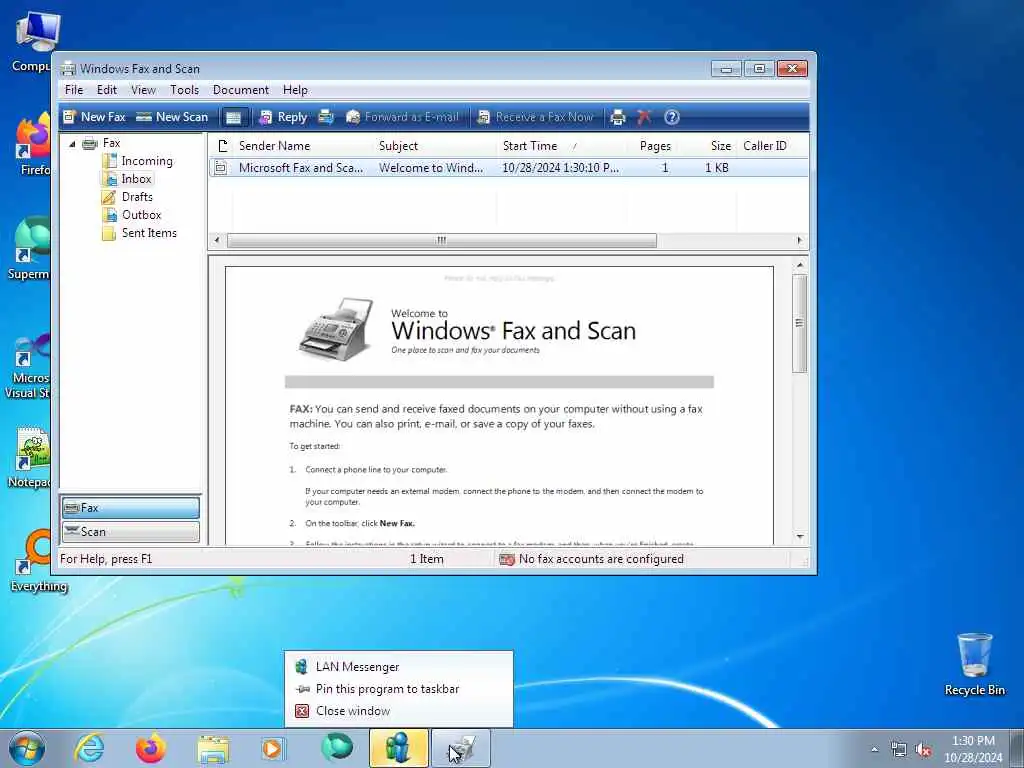Click Receive a Fax Now button
This screenshot has height=768, width=1024.
click(x=536, y=117)
